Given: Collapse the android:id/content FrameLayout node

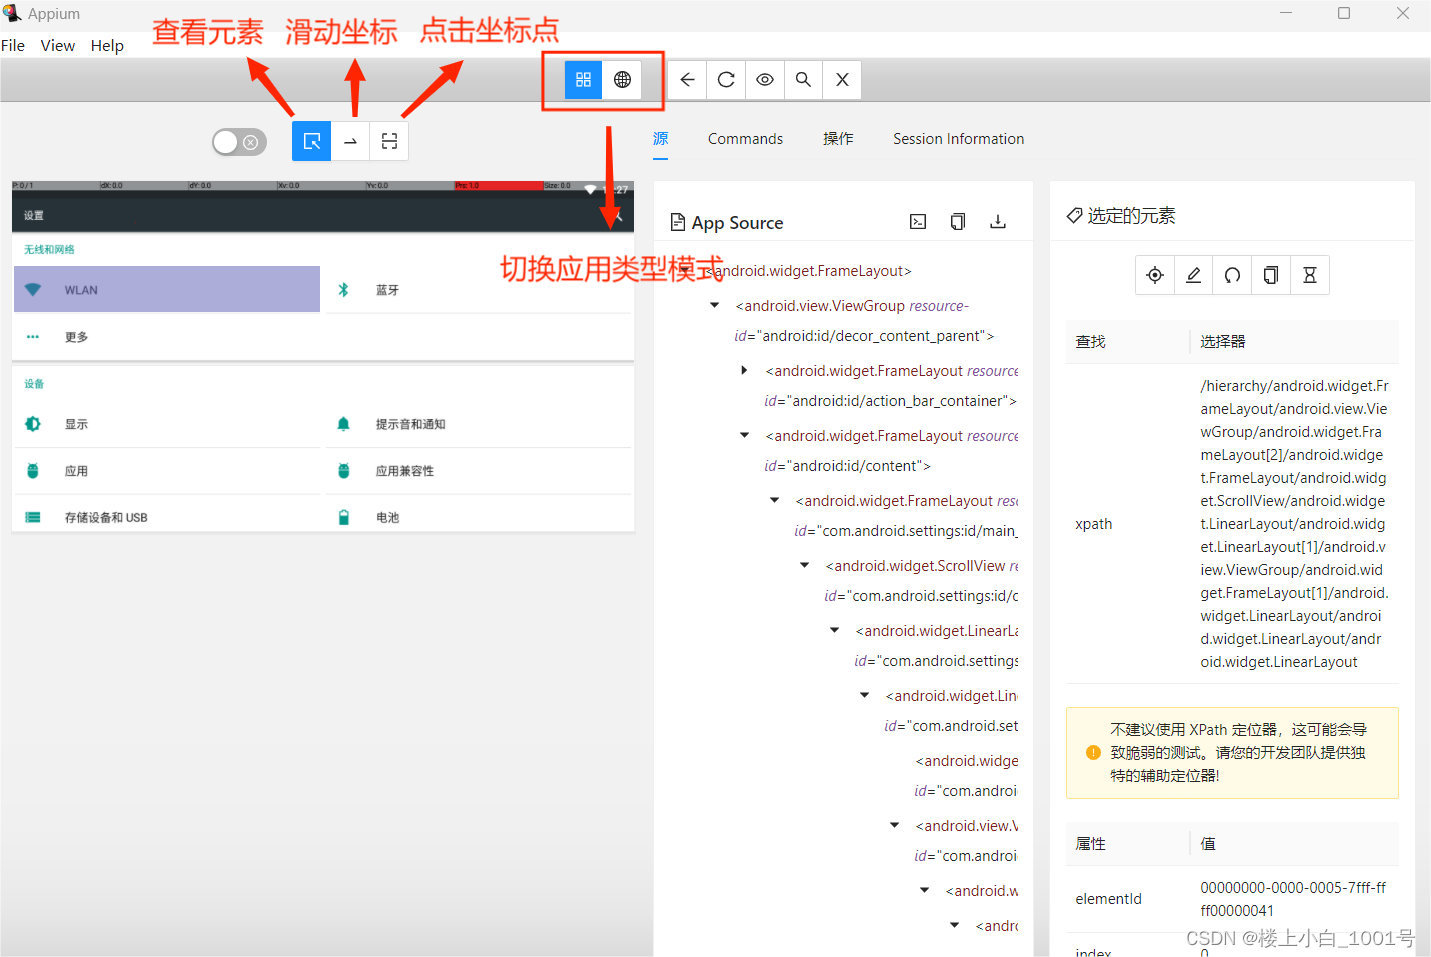Looking at the screenshot, I should pyautogui.click(x=744, y=436).
